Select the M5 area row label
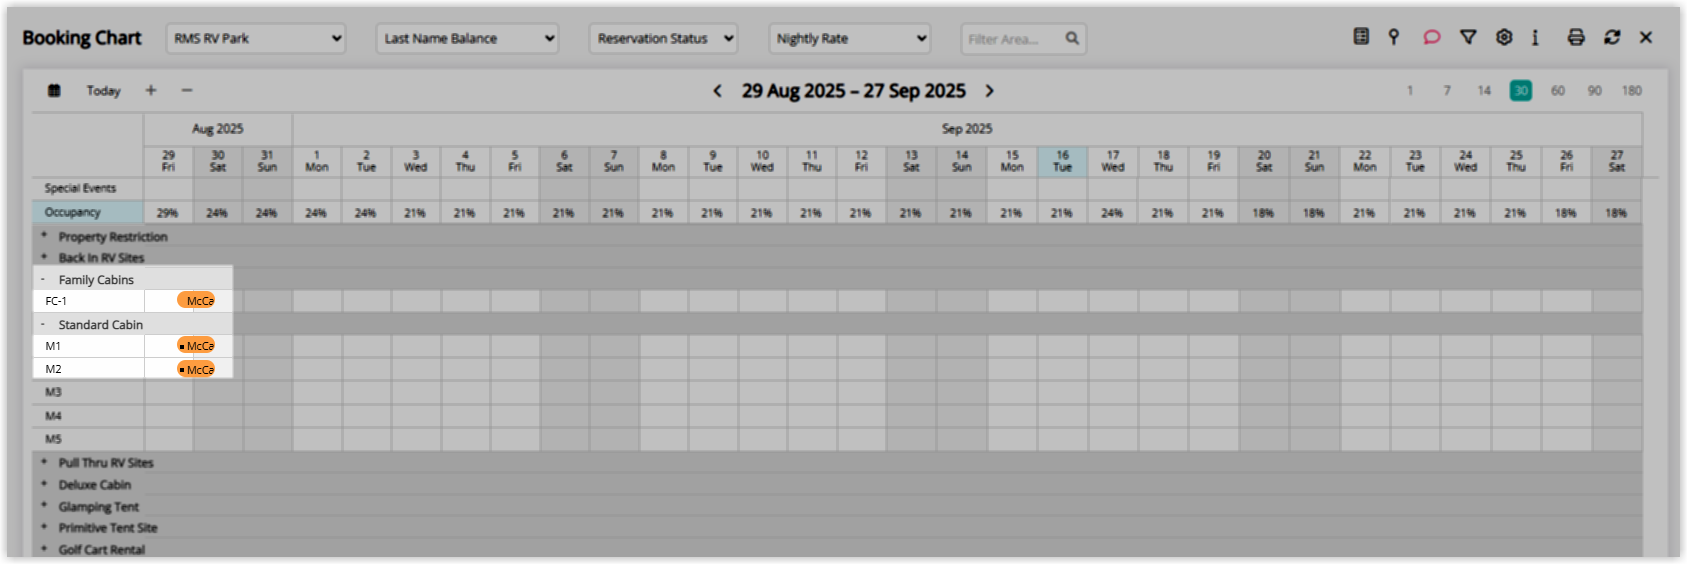 point(89,439)
